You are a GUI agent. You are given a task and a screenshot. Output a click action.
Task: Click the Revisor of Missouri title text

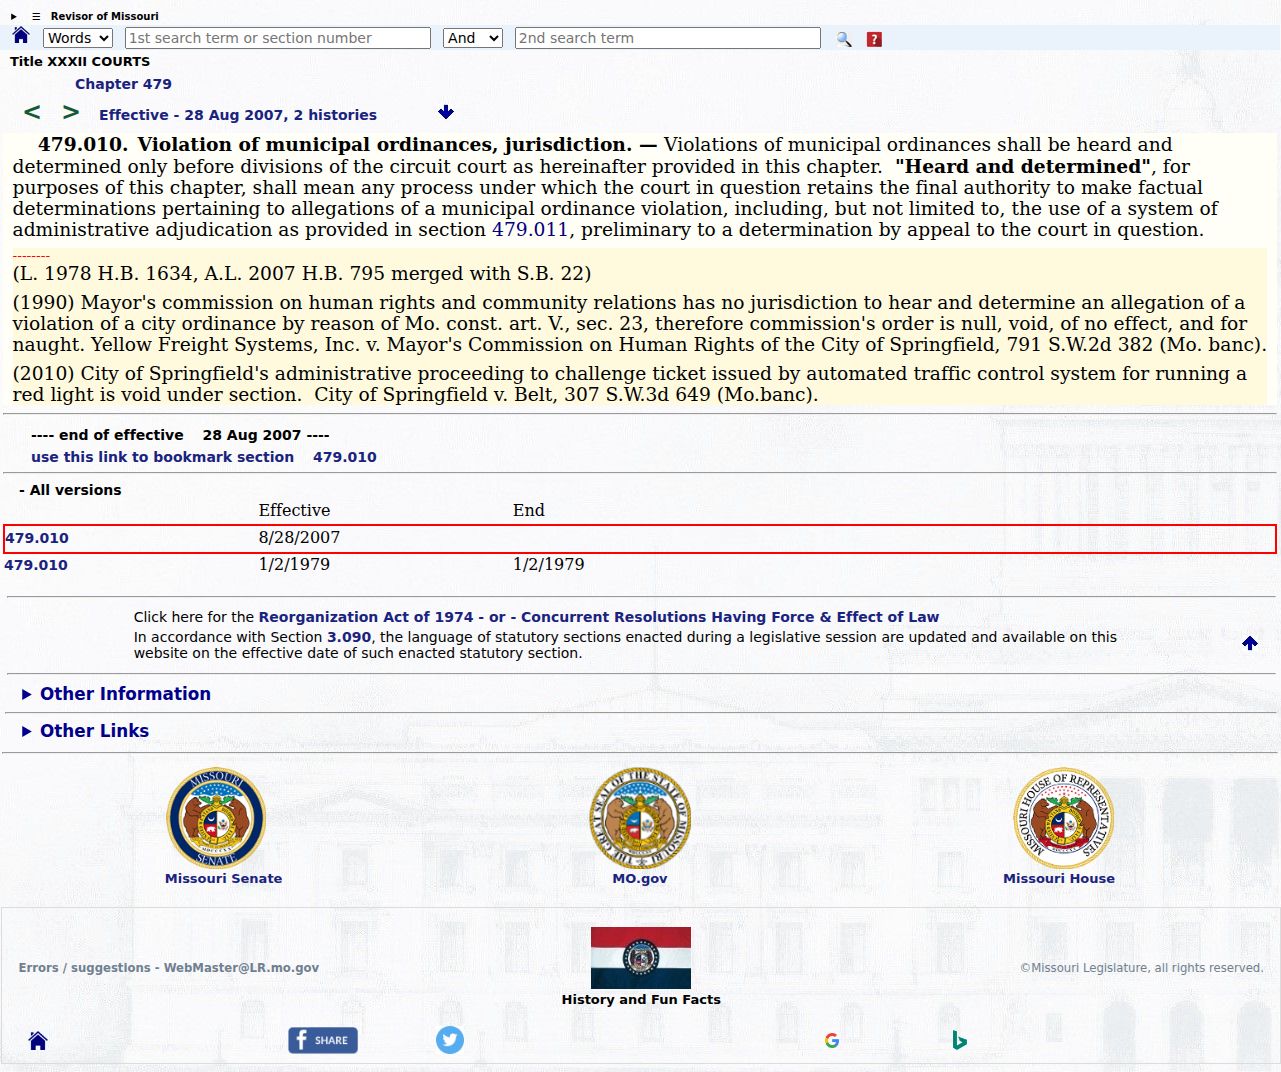[x=105, y=16]
